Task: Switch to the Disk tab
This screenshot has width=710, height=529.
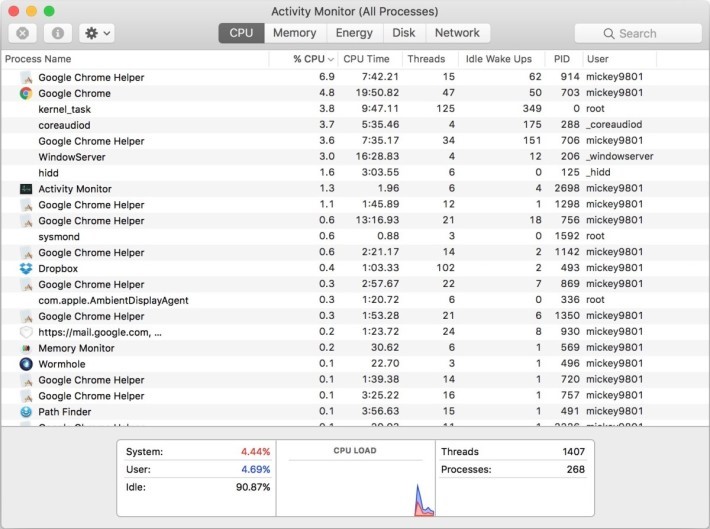Action: tap(403, 33)
